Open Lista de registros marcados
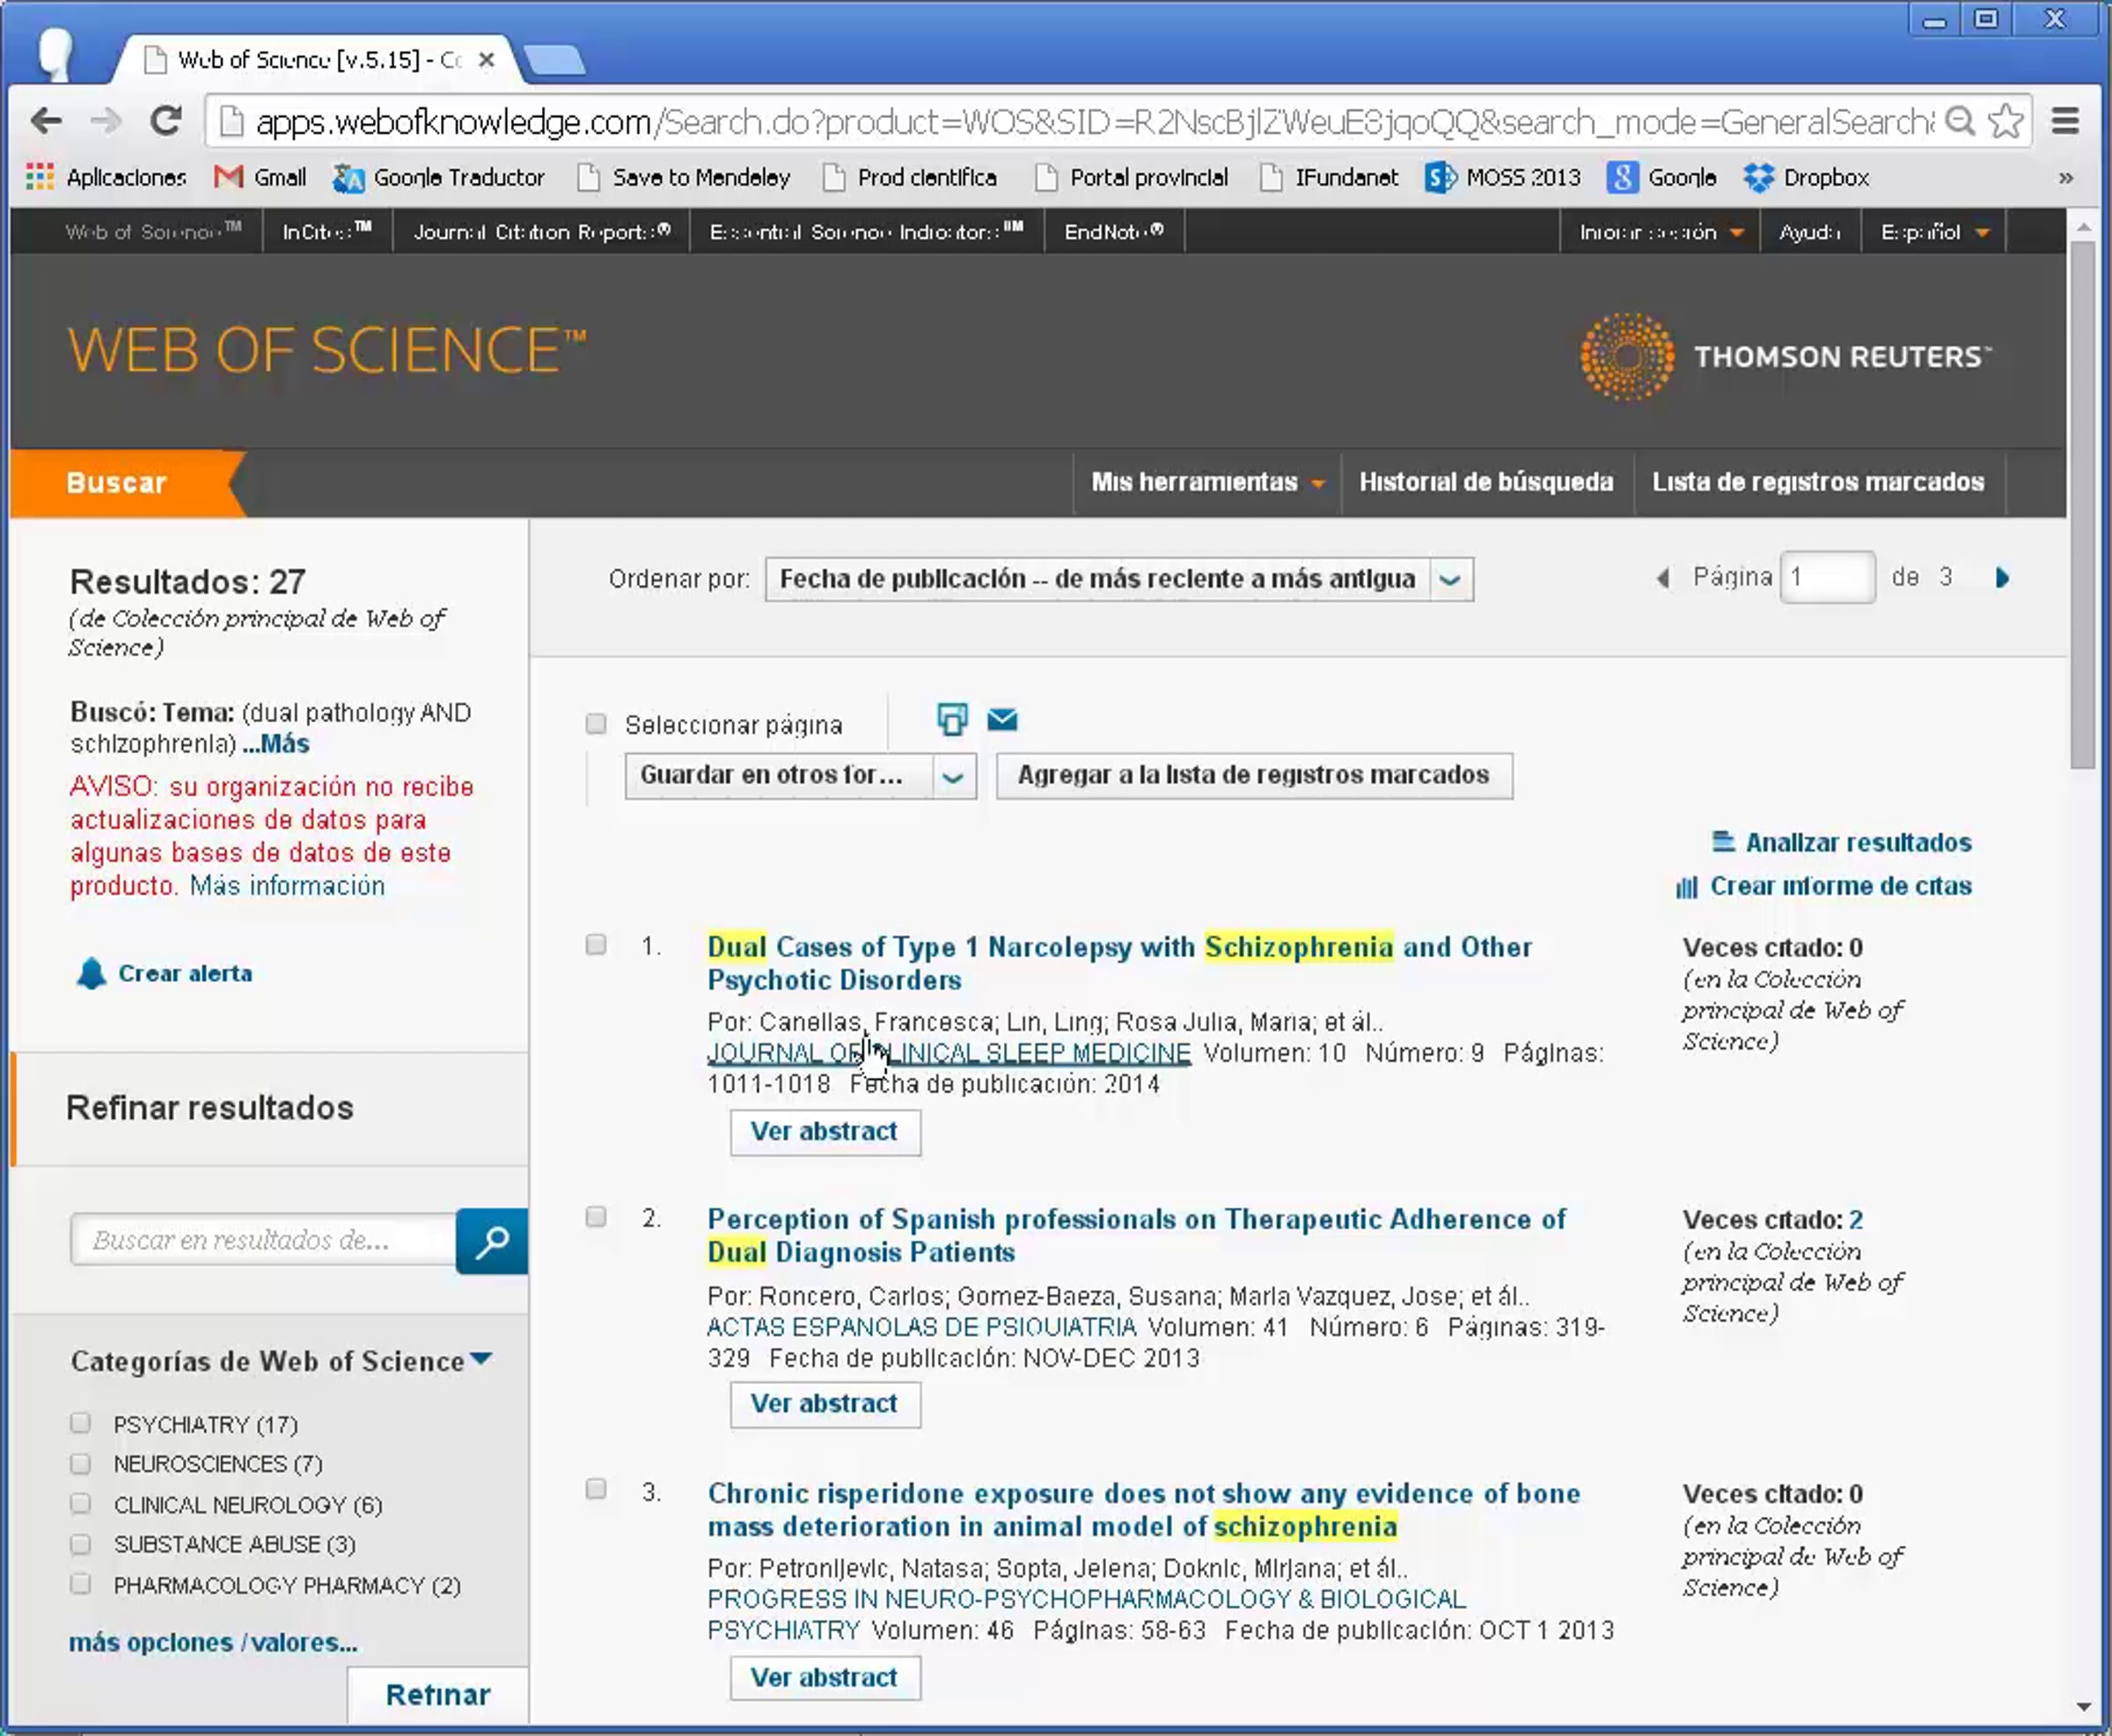The height and width of the screenshot is (1736, 2112). point(1818,483)
